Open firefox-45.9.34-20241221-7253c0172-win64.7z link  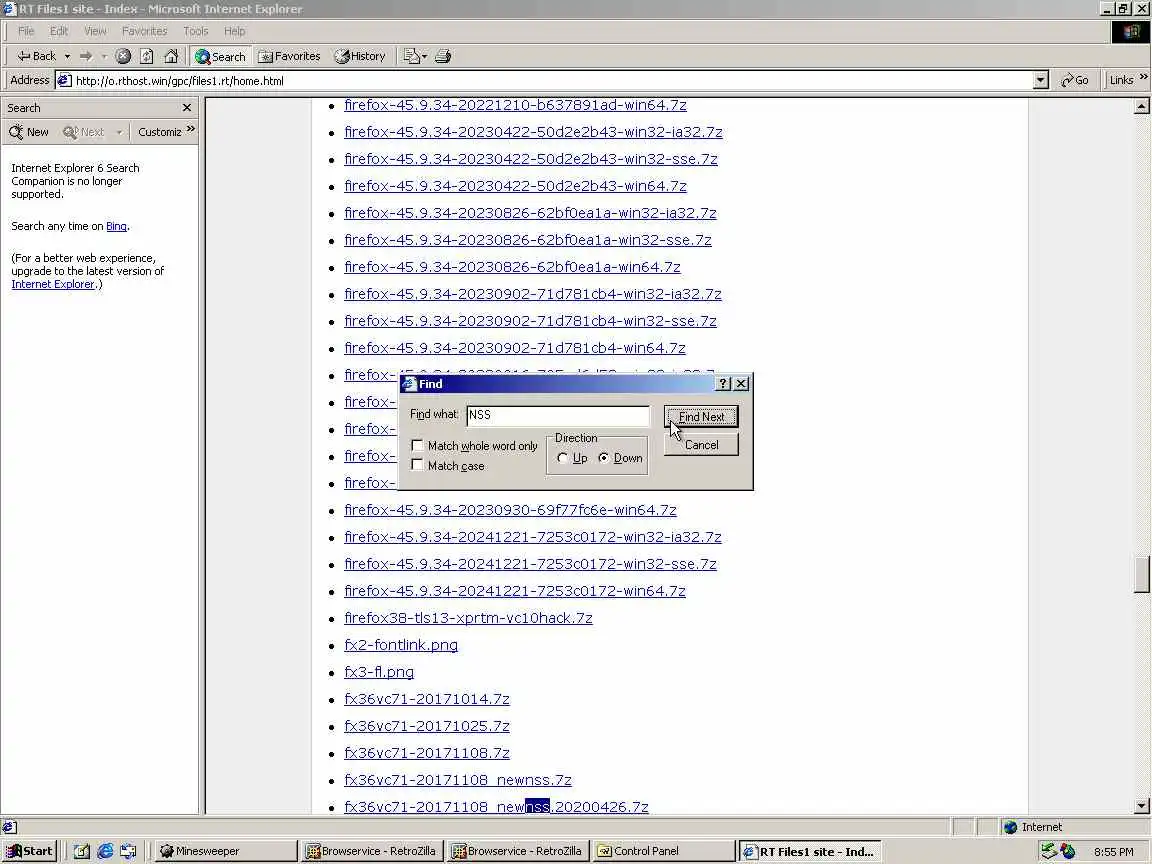(515, 591)
